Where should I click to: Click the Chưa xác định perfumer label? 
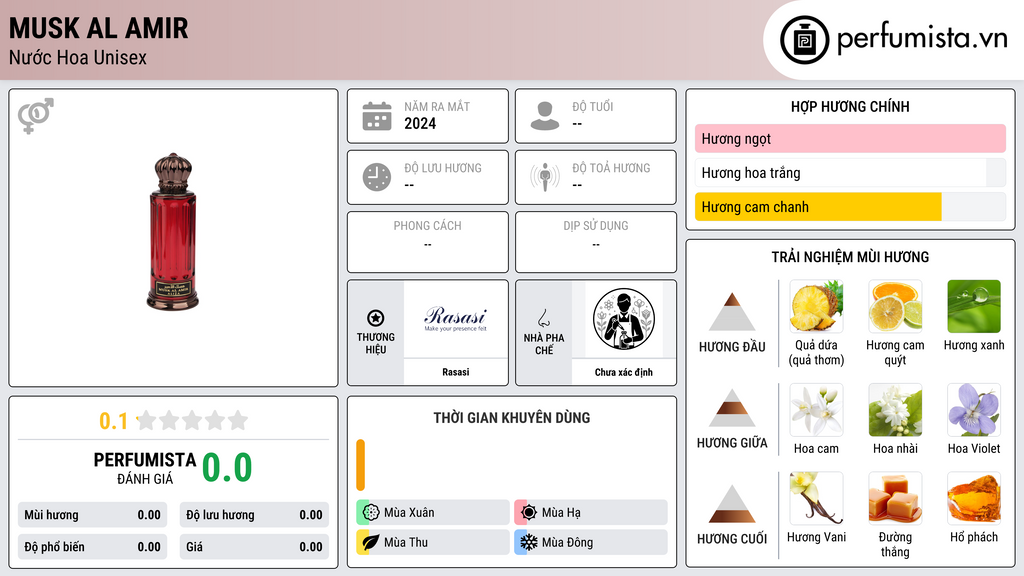pyautogui.click(x=624, y=372)
